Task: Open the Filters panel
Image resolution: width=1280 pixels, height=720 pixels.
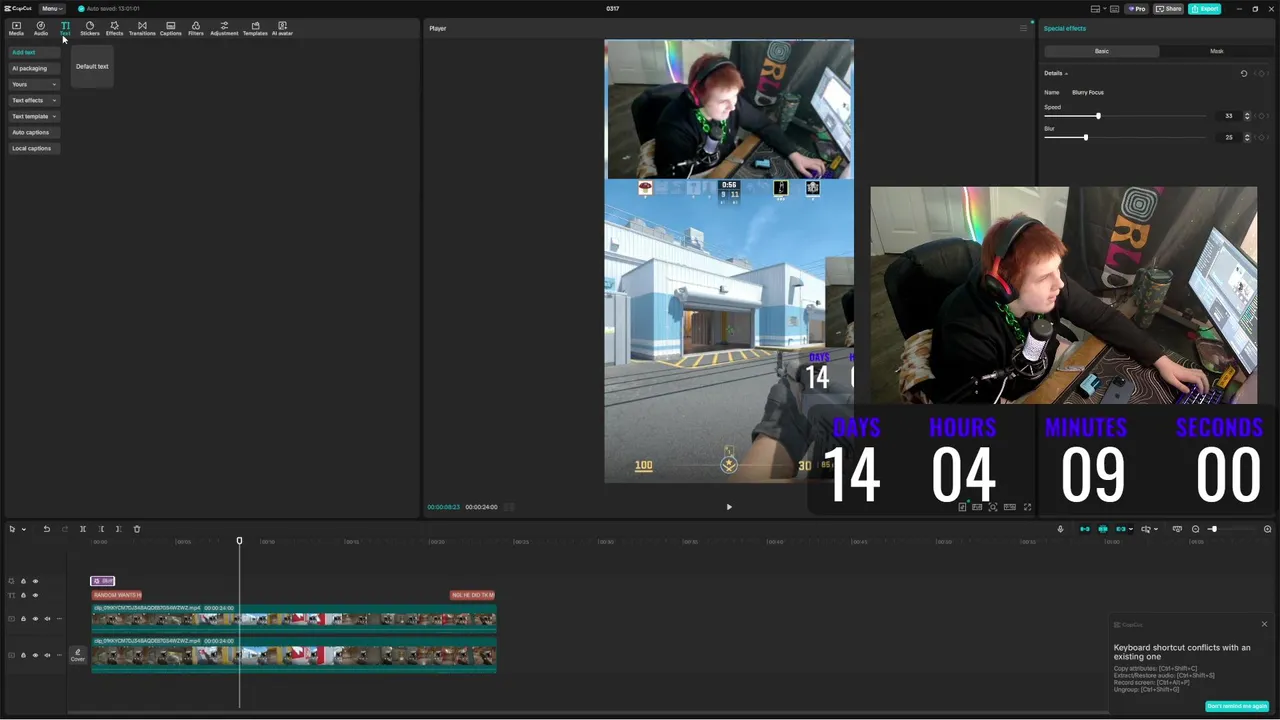Action: coord(196,28)
